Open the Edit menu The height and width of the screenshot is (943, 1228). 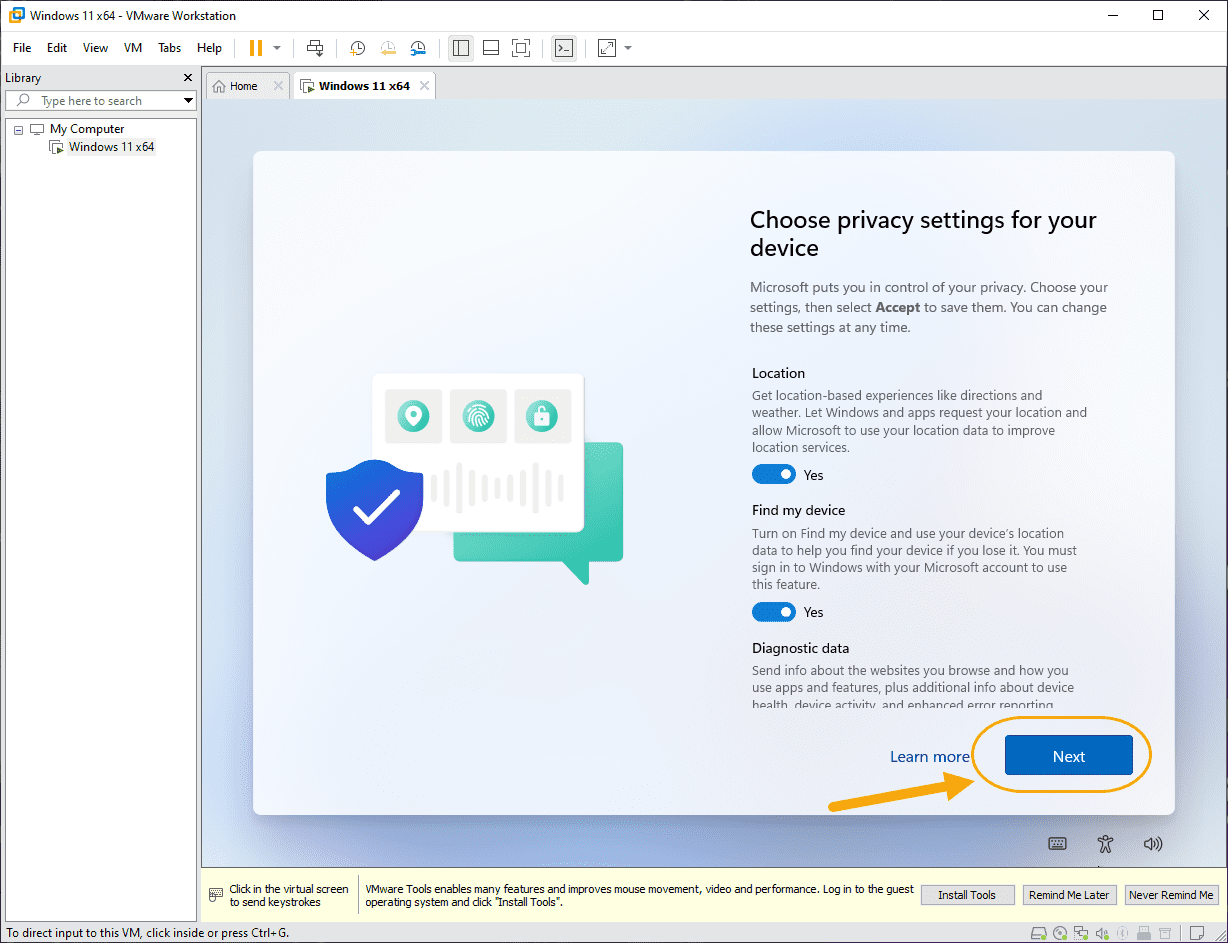[x=57, y=48]
